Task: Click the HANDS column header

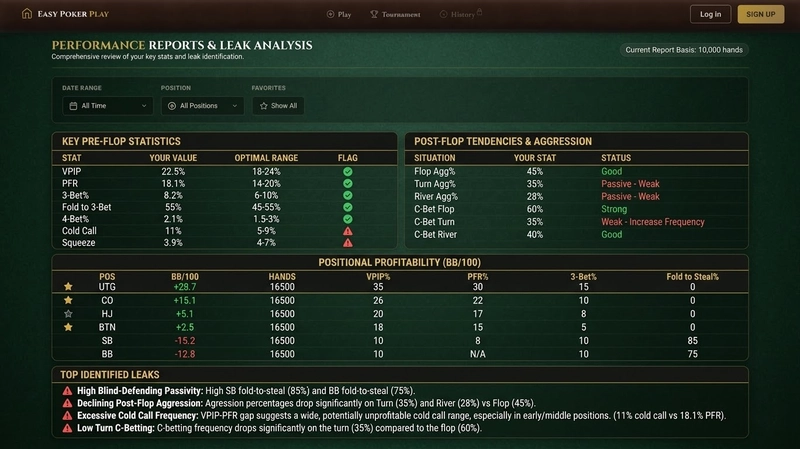Action: click(x=282, y=277)
